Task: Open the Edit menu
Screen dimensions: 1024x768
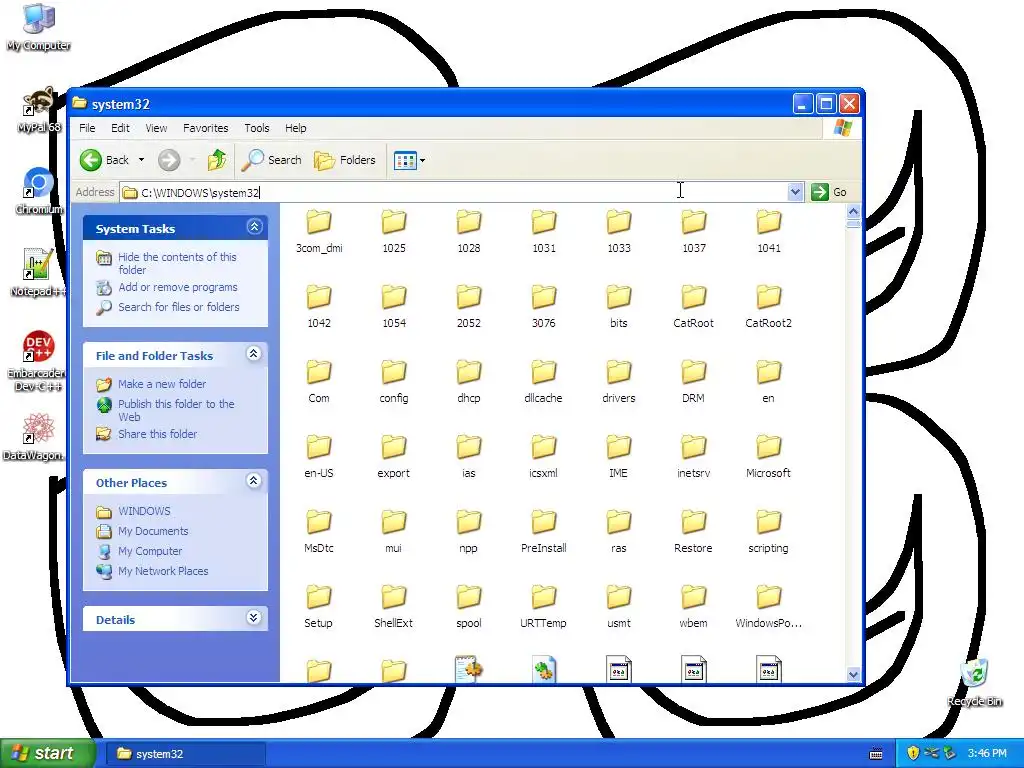Action: pyautogui.click(x=120, y=128)
